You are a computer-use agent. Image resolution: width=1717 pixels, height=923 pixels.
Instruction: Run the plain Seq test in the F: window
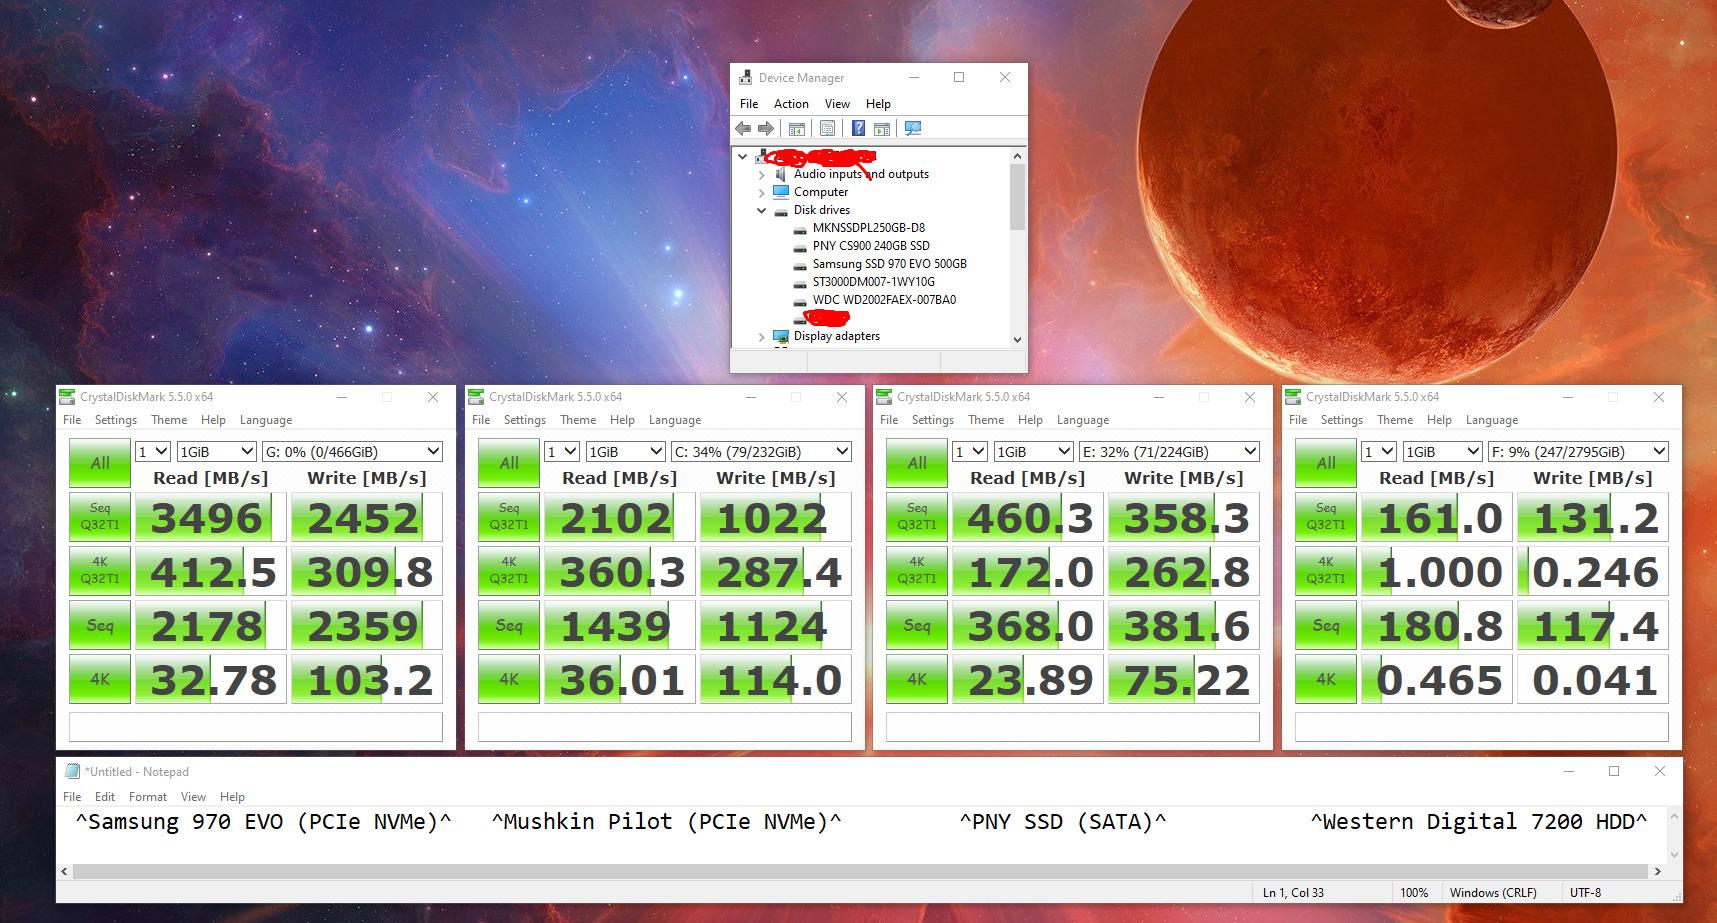pyautogui.click(x=1326, y=625)
